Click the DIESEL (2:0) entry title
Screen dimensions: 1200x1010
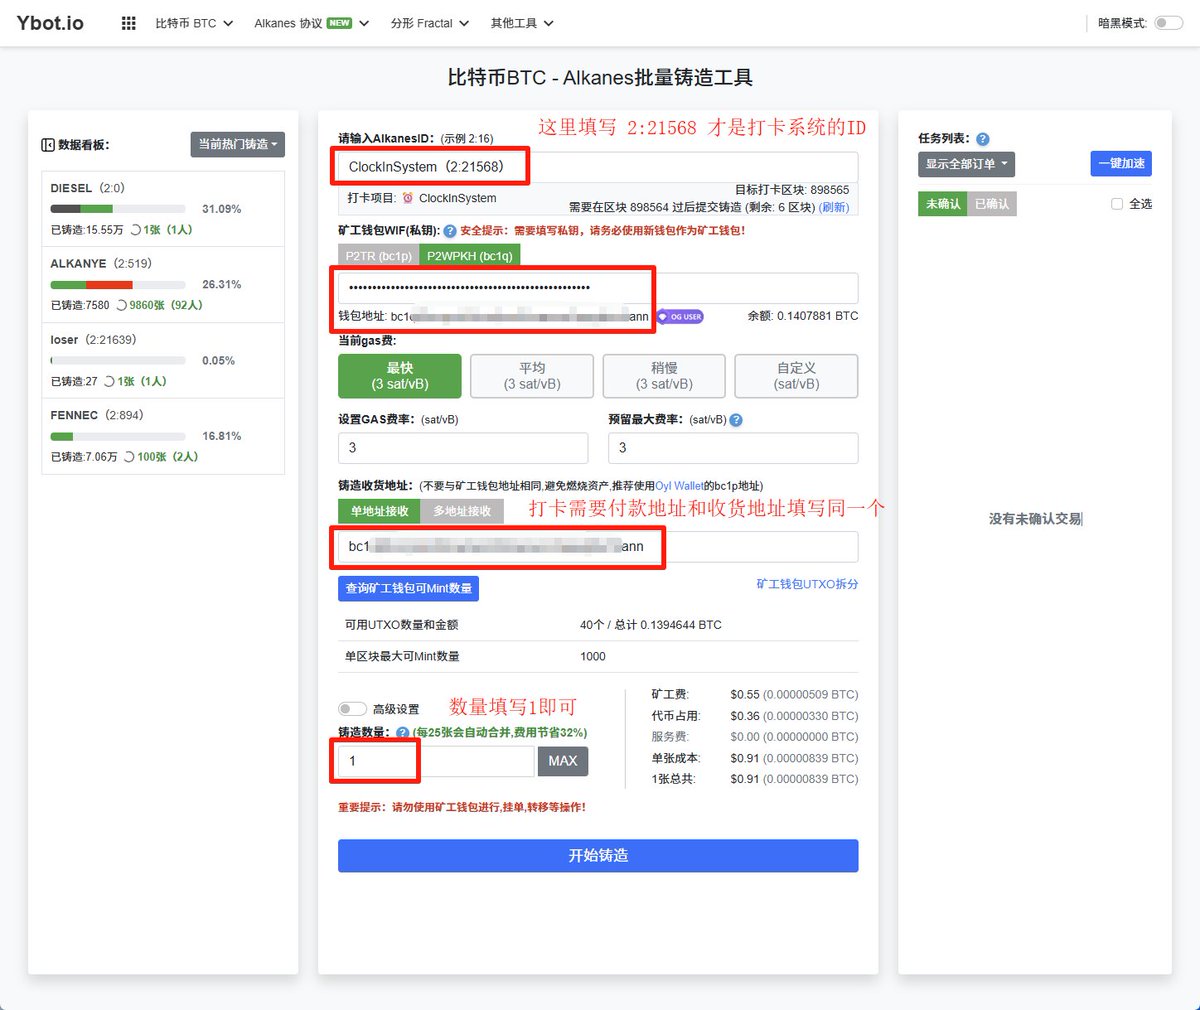[x=88, y=188]
